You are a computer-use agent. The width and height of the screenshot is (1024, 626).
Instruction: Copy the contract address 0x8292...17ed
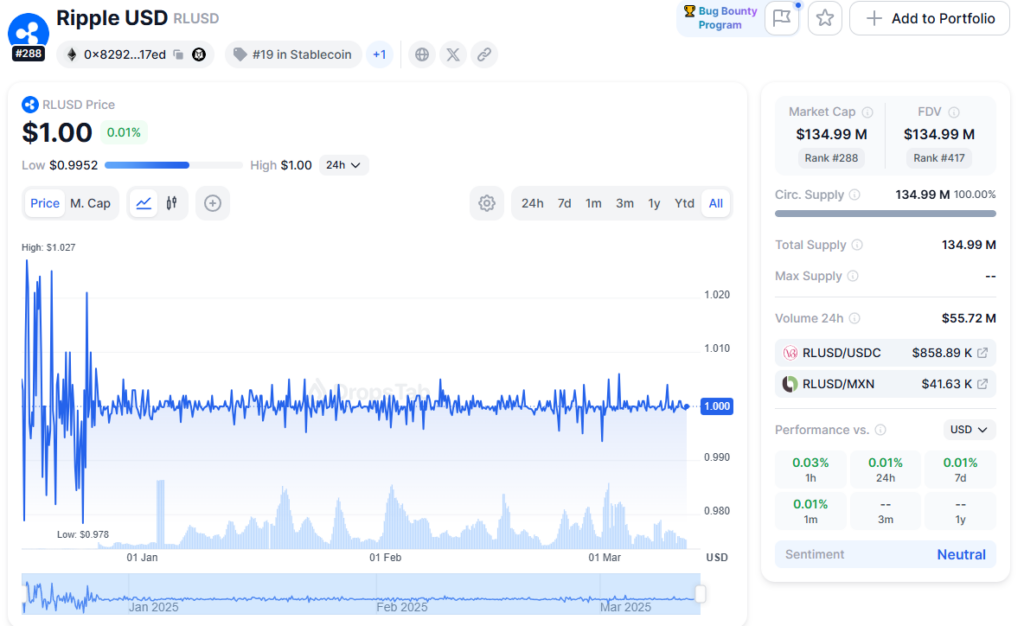(178, 55)
